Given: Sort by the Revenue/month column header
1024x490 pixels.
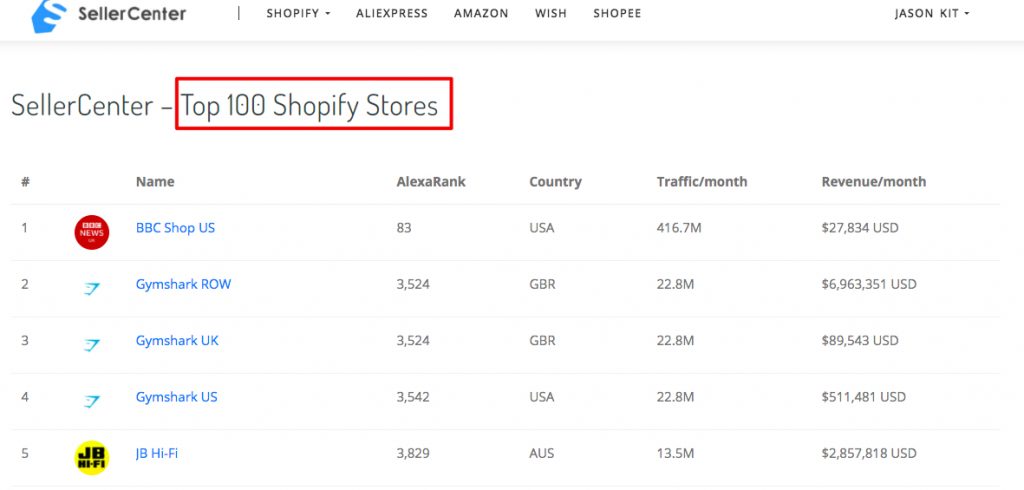Looking at the screenshot, I should (874, 182).
